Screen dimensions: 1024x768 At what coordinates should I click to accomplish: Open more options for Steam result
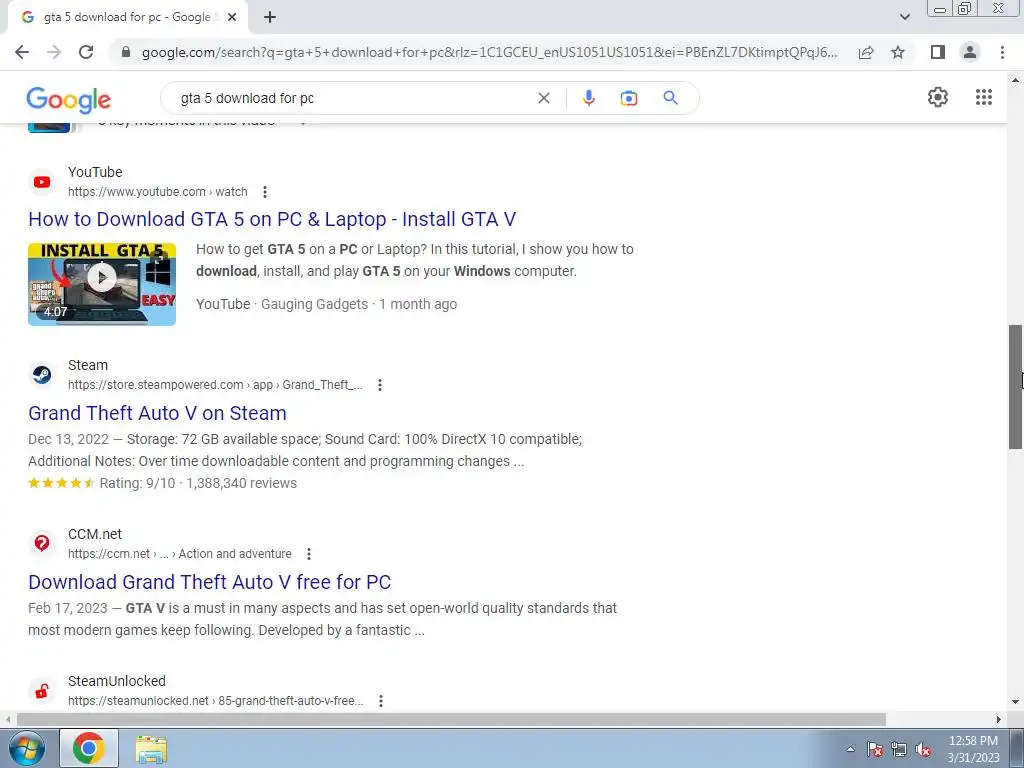[379, 385]
